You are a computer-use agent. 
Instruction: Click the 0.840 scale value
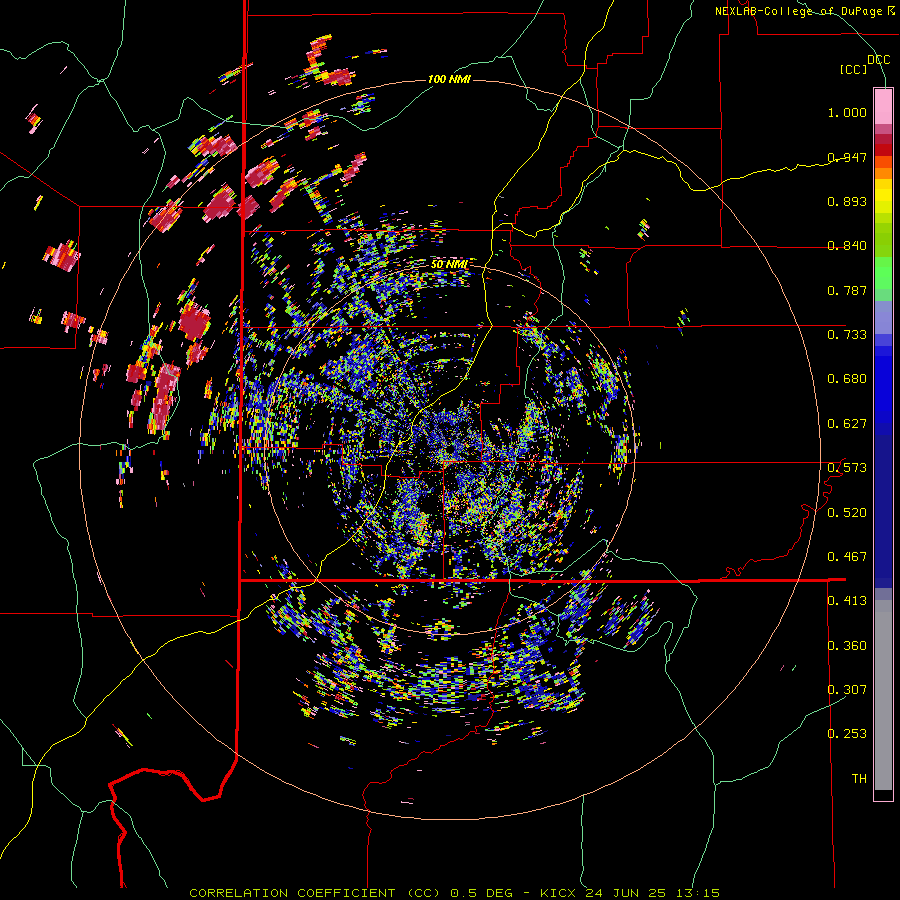click(847, 246)
